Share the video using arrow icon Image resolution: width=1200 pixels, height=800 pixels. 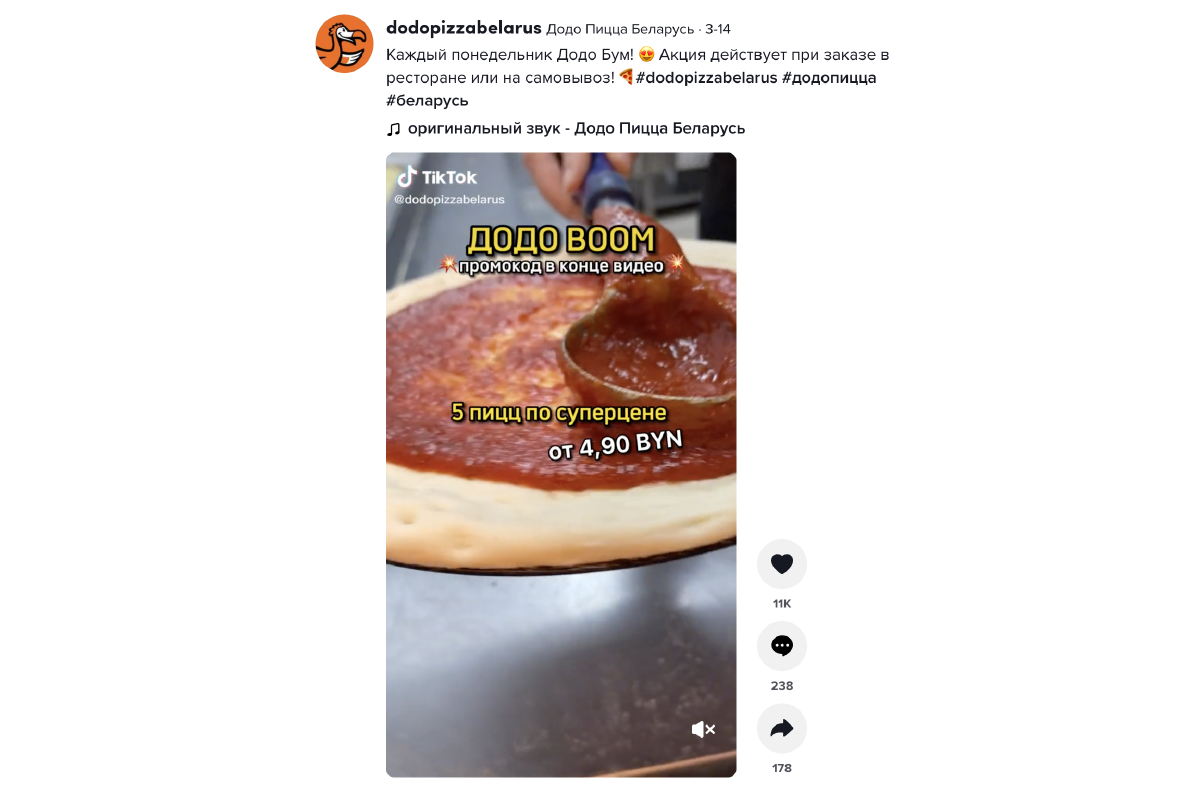click(782, 728)
